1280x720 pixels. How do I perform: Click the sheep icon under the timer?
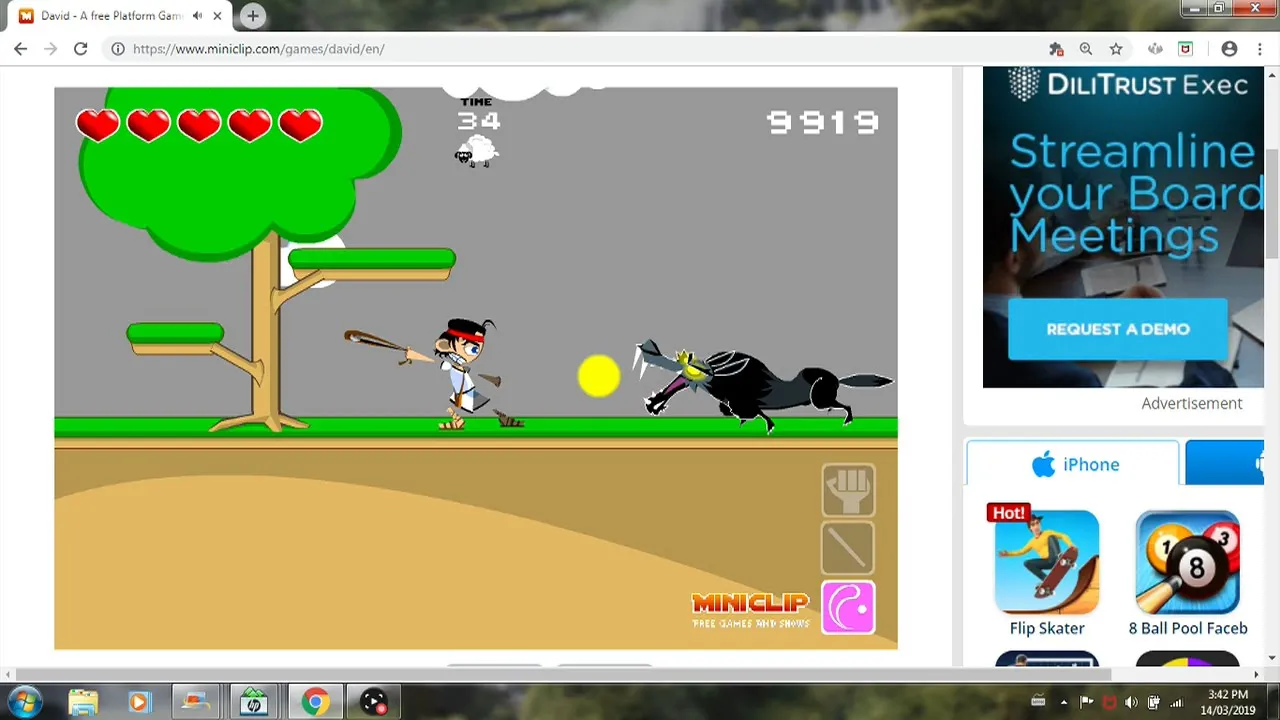[477, 152]
